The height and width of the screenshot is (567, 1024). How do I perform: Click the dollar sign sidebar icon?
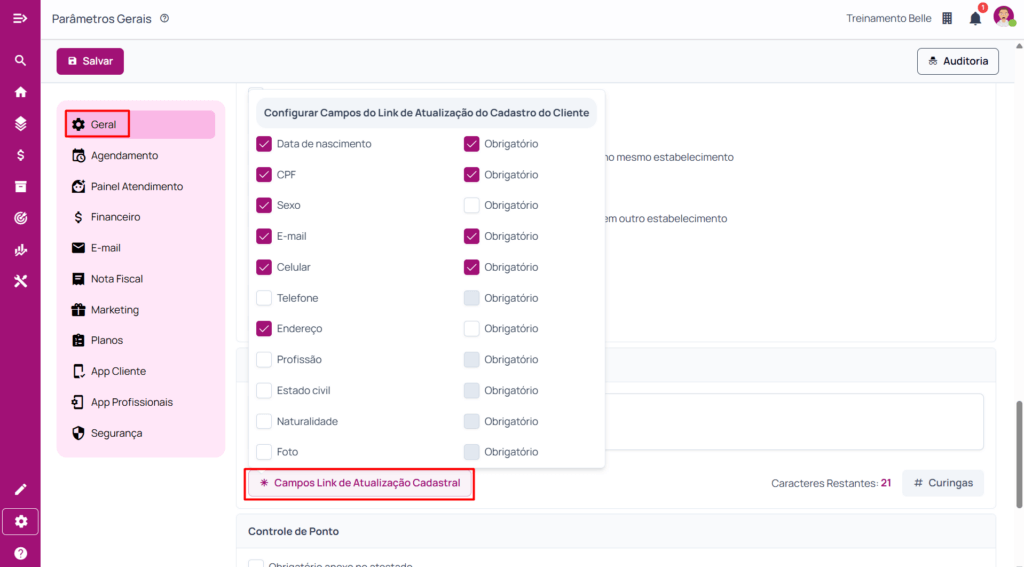20,155
